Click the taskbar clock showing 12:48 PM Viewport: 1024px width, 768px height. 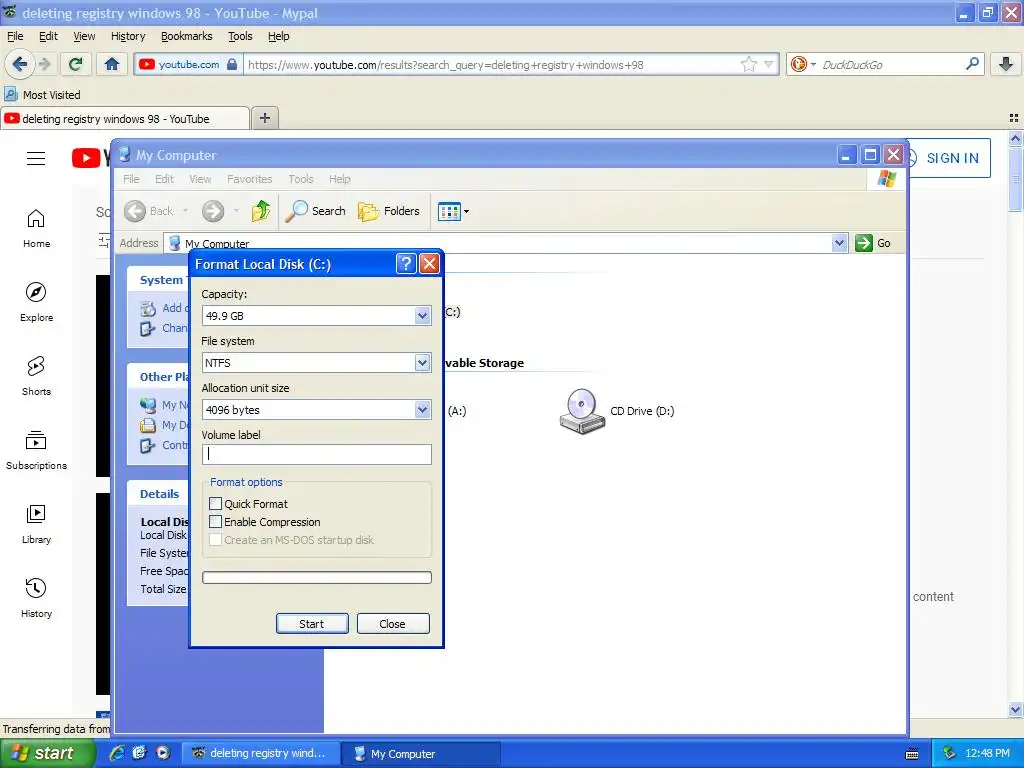tap(987, 753)
